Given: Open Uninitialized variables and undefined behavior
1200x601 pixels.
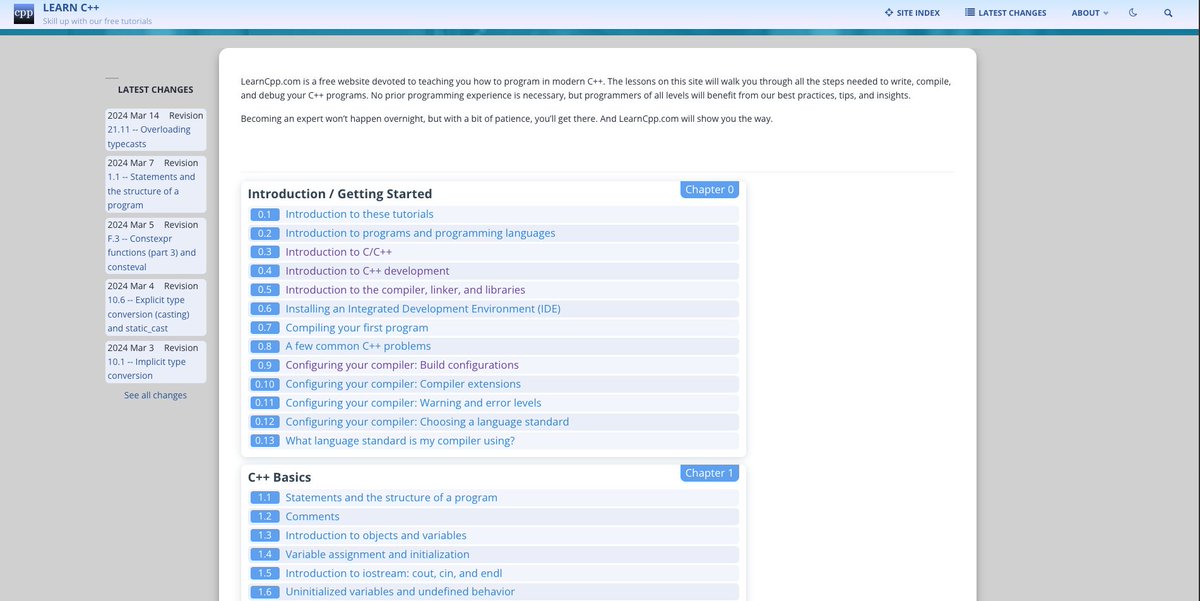Looking at the screenshot, I should click(400, 592).
